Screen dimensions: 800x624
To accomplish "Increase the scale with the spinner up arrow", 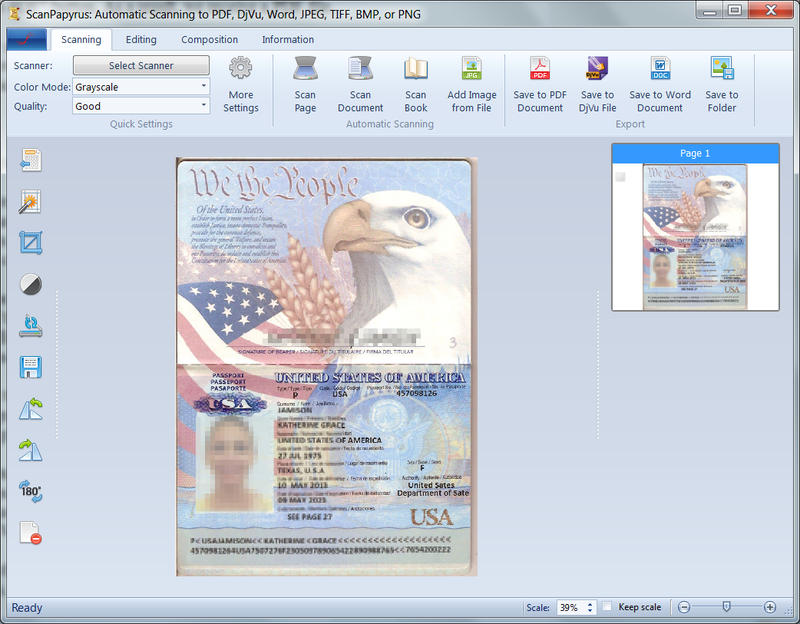I will [x=590, y=604].
